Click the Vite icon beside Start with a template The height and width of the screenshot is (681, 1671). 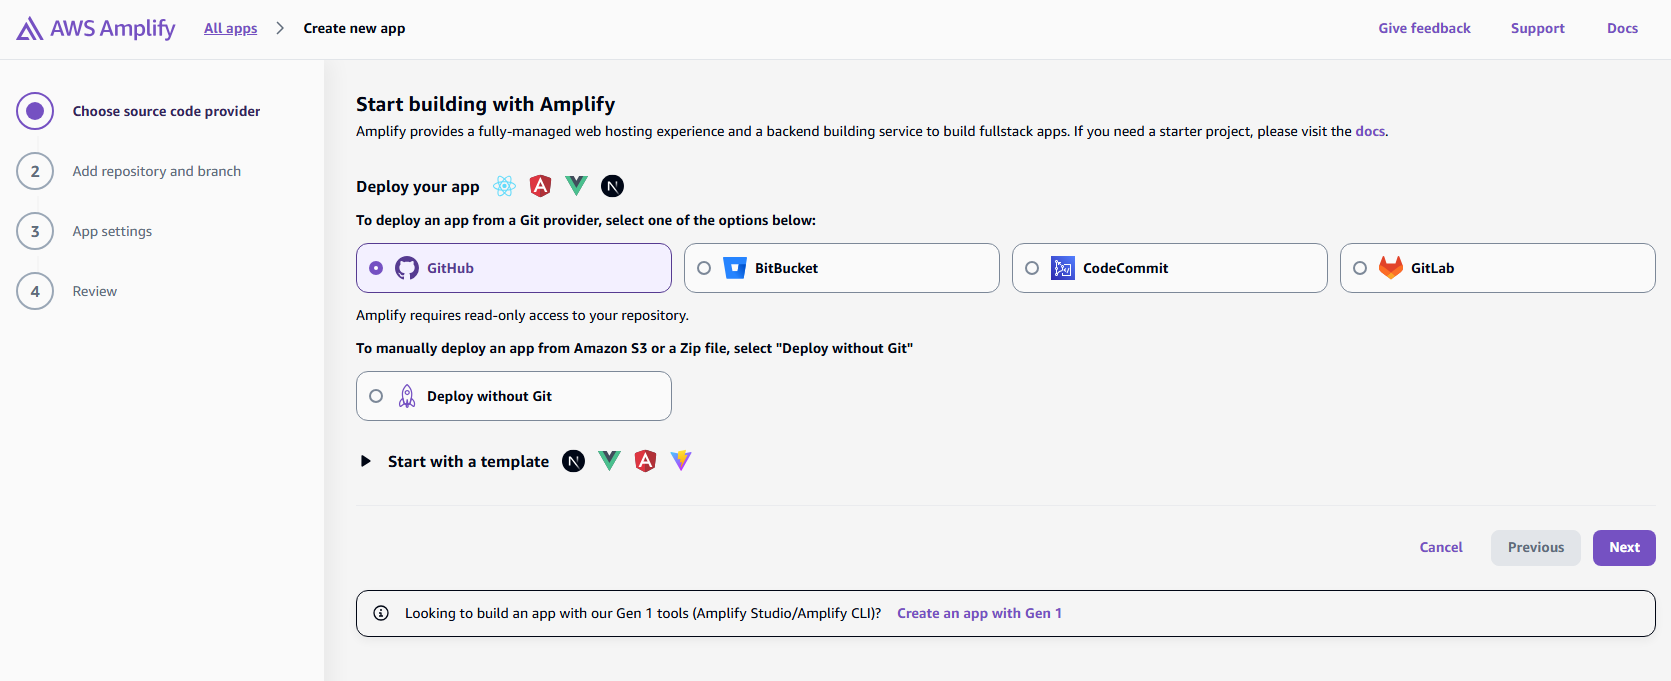click(681, 461)
